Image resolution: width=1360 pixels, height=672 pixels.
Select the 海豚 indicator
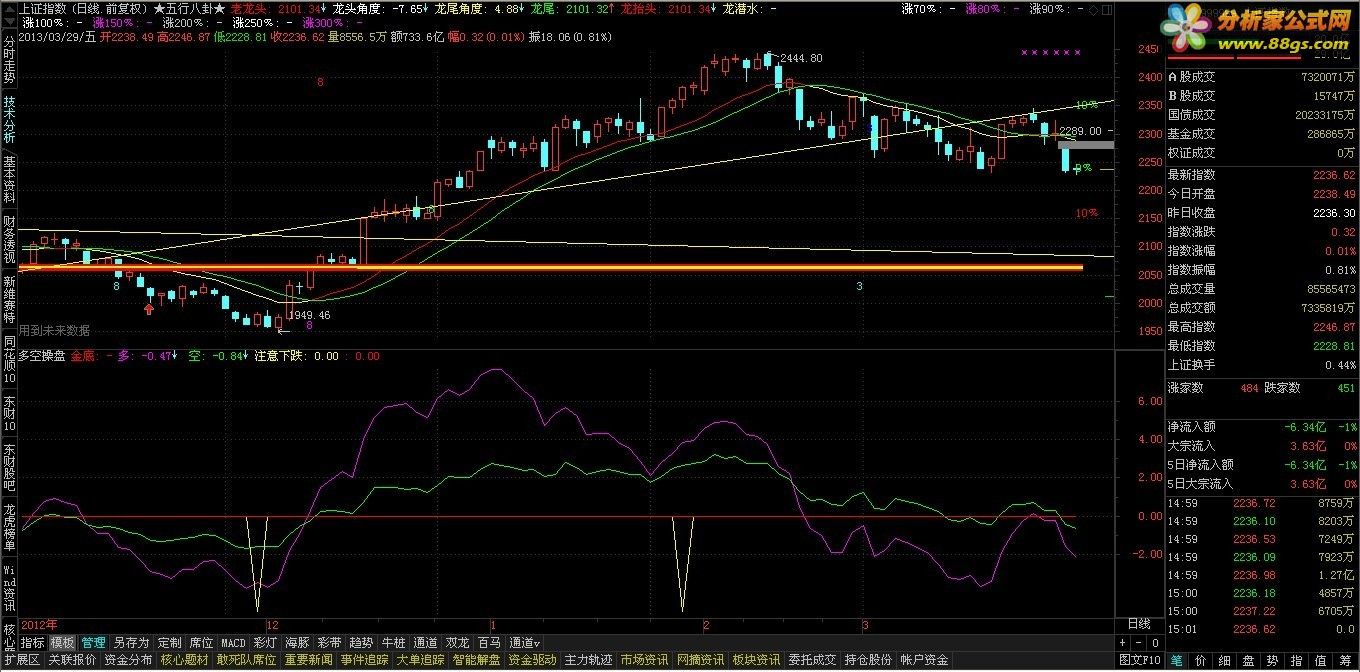click(297, 642)
